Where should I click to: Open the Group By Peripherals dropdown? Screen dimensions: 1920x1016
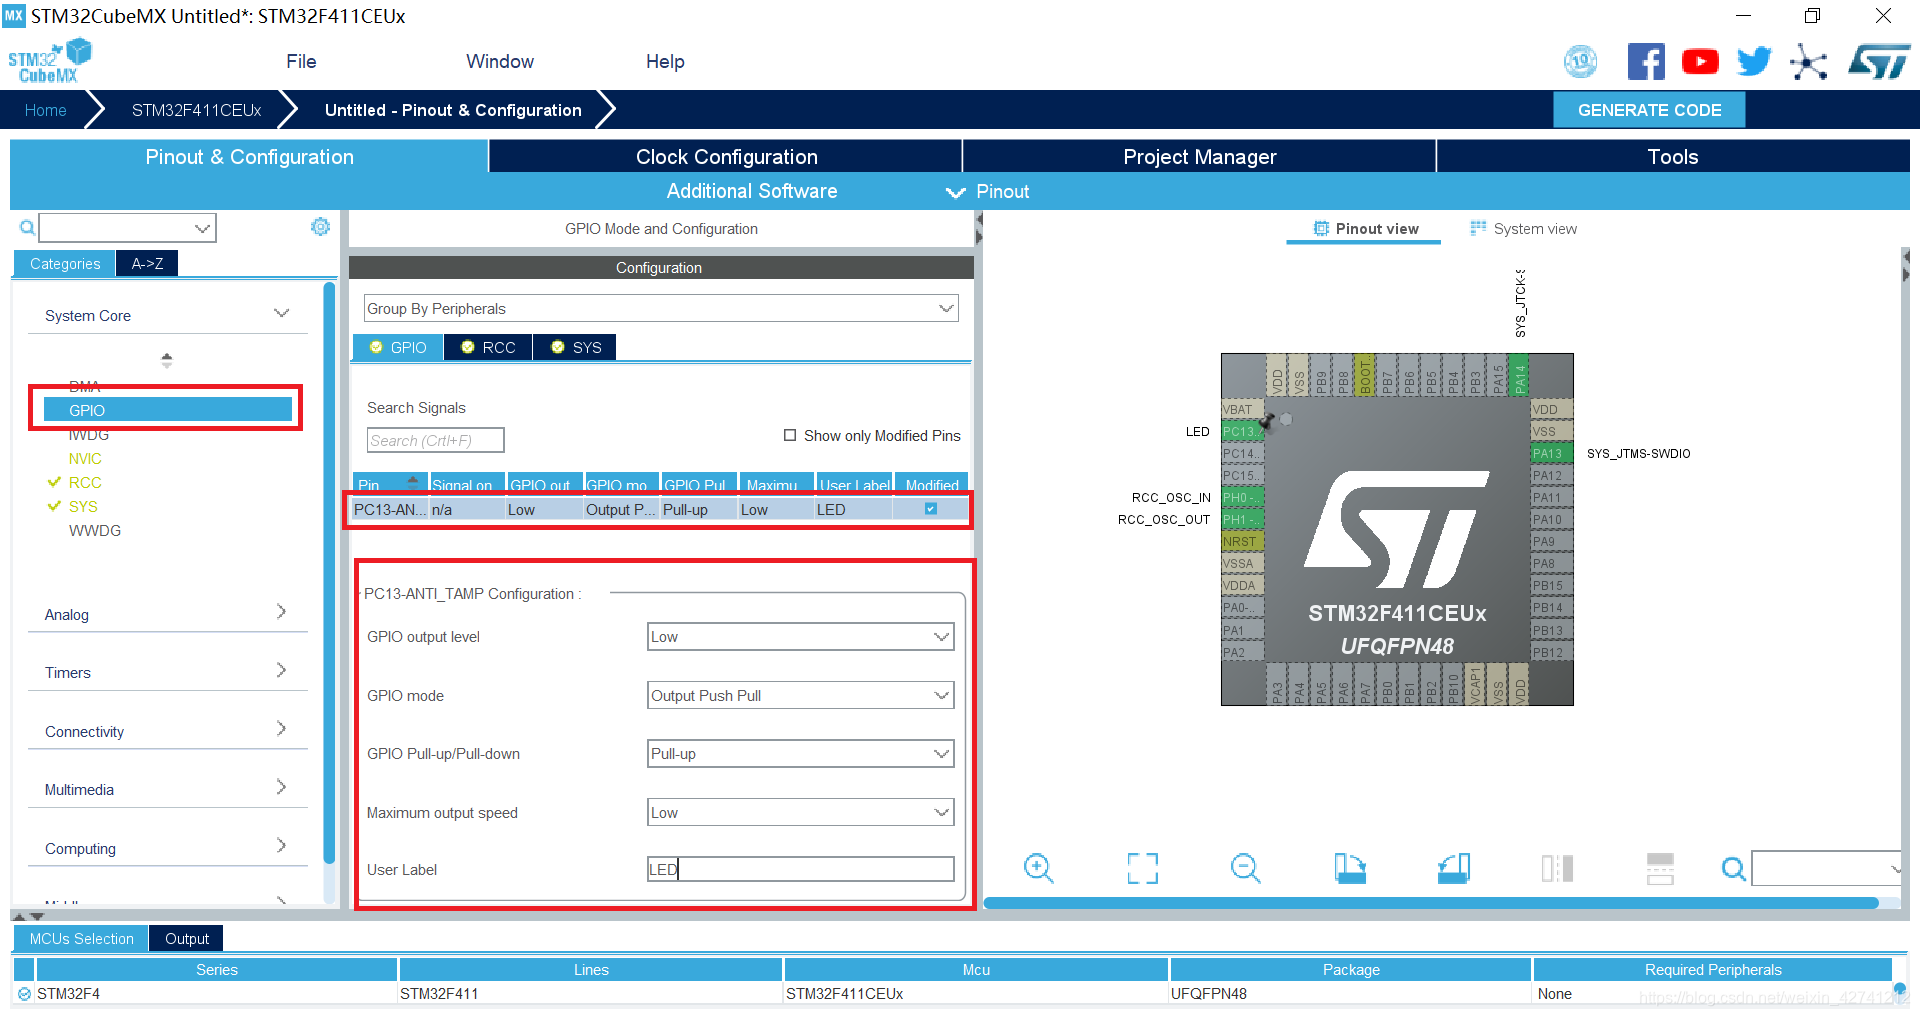coord(660,309)
